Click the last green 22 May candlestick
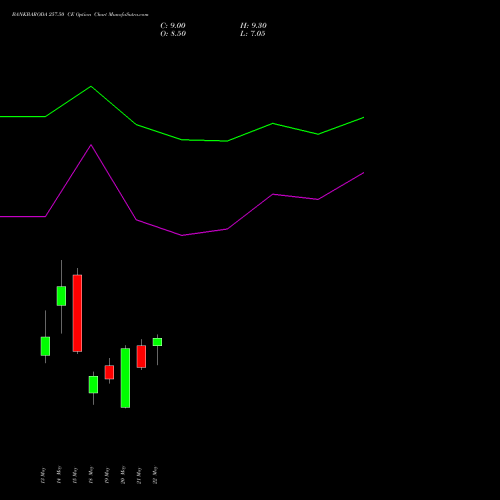500x500 pixels. click(x=157, y=342)
